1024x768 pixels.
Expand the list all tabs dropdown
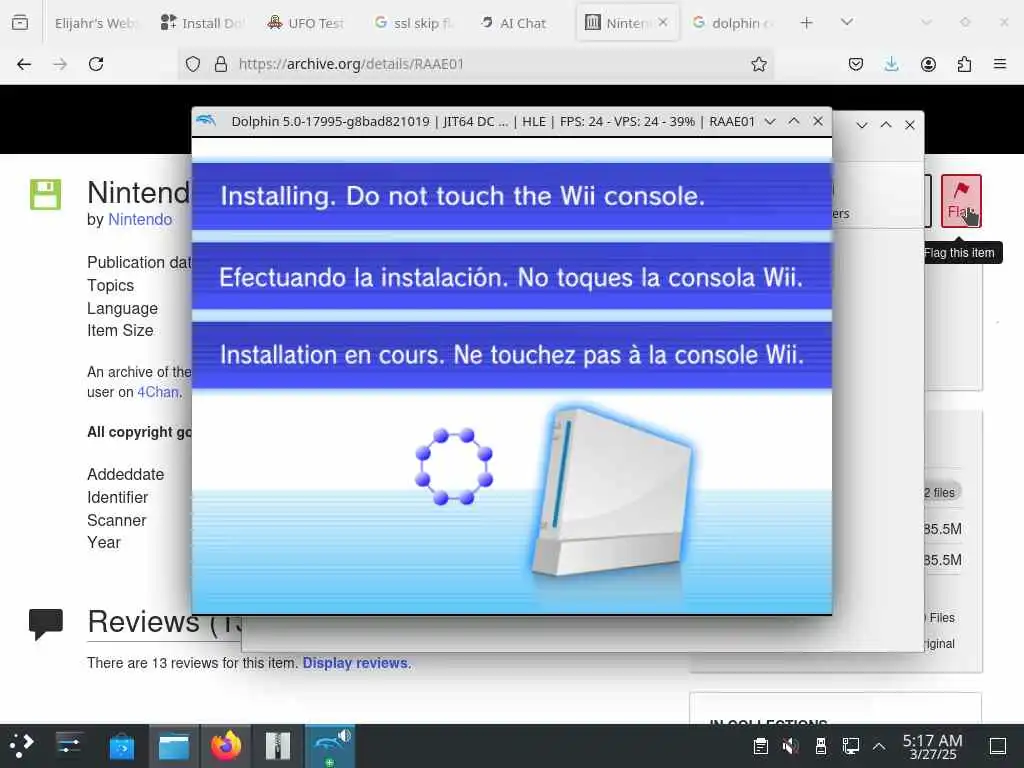tap(847, 22)
